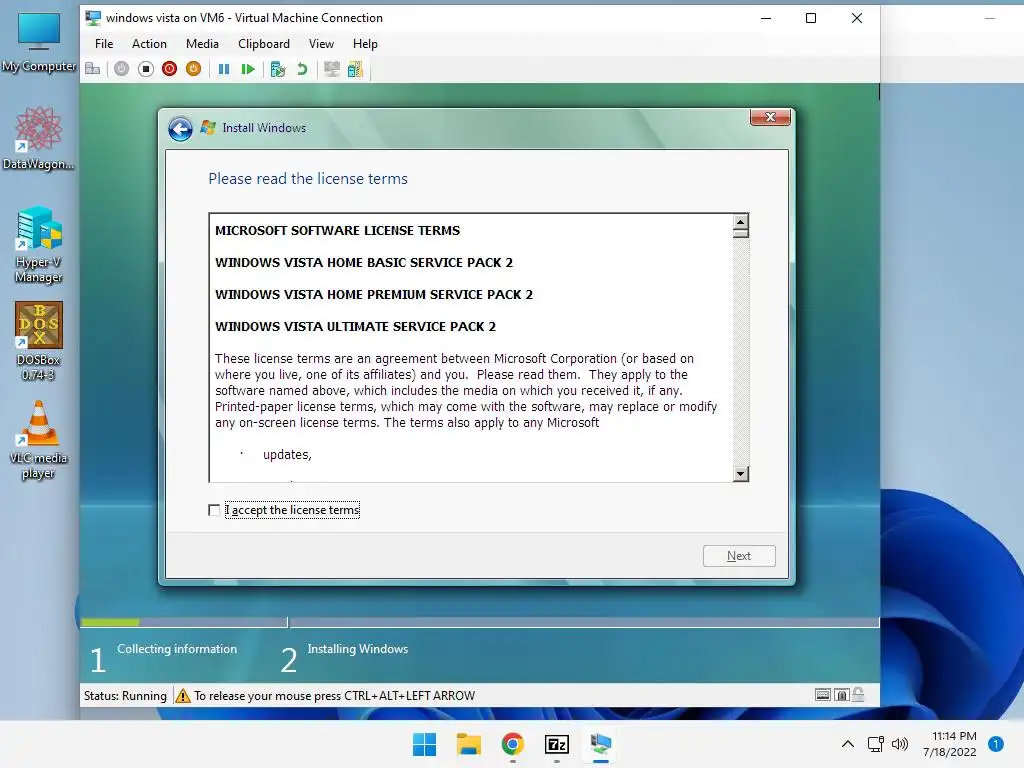This screenshot has height=768, width=1024.
Task: Click the license text scroll up arrow
Action: 741,222
